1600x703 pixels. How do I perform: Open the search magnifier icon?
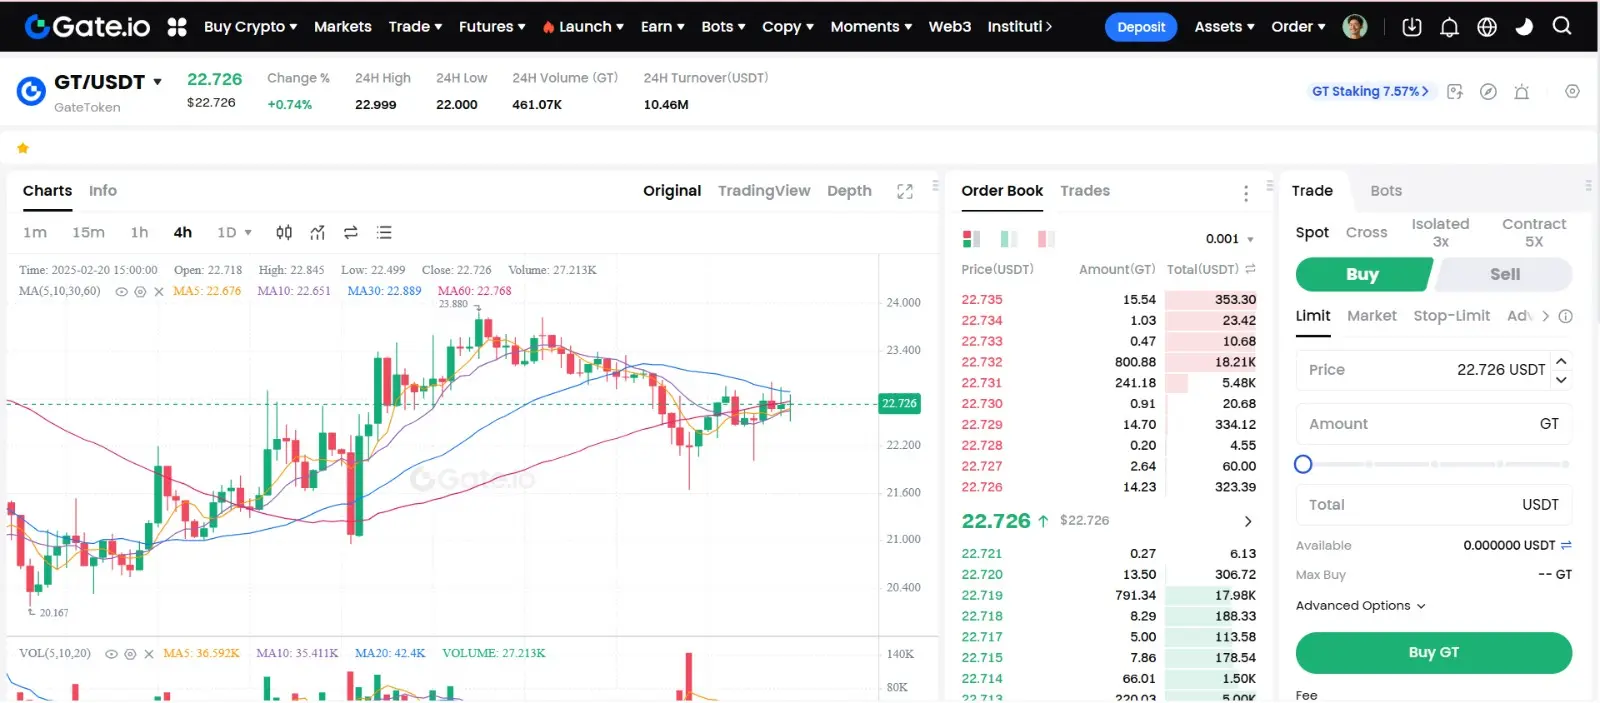click(1562, 26)
